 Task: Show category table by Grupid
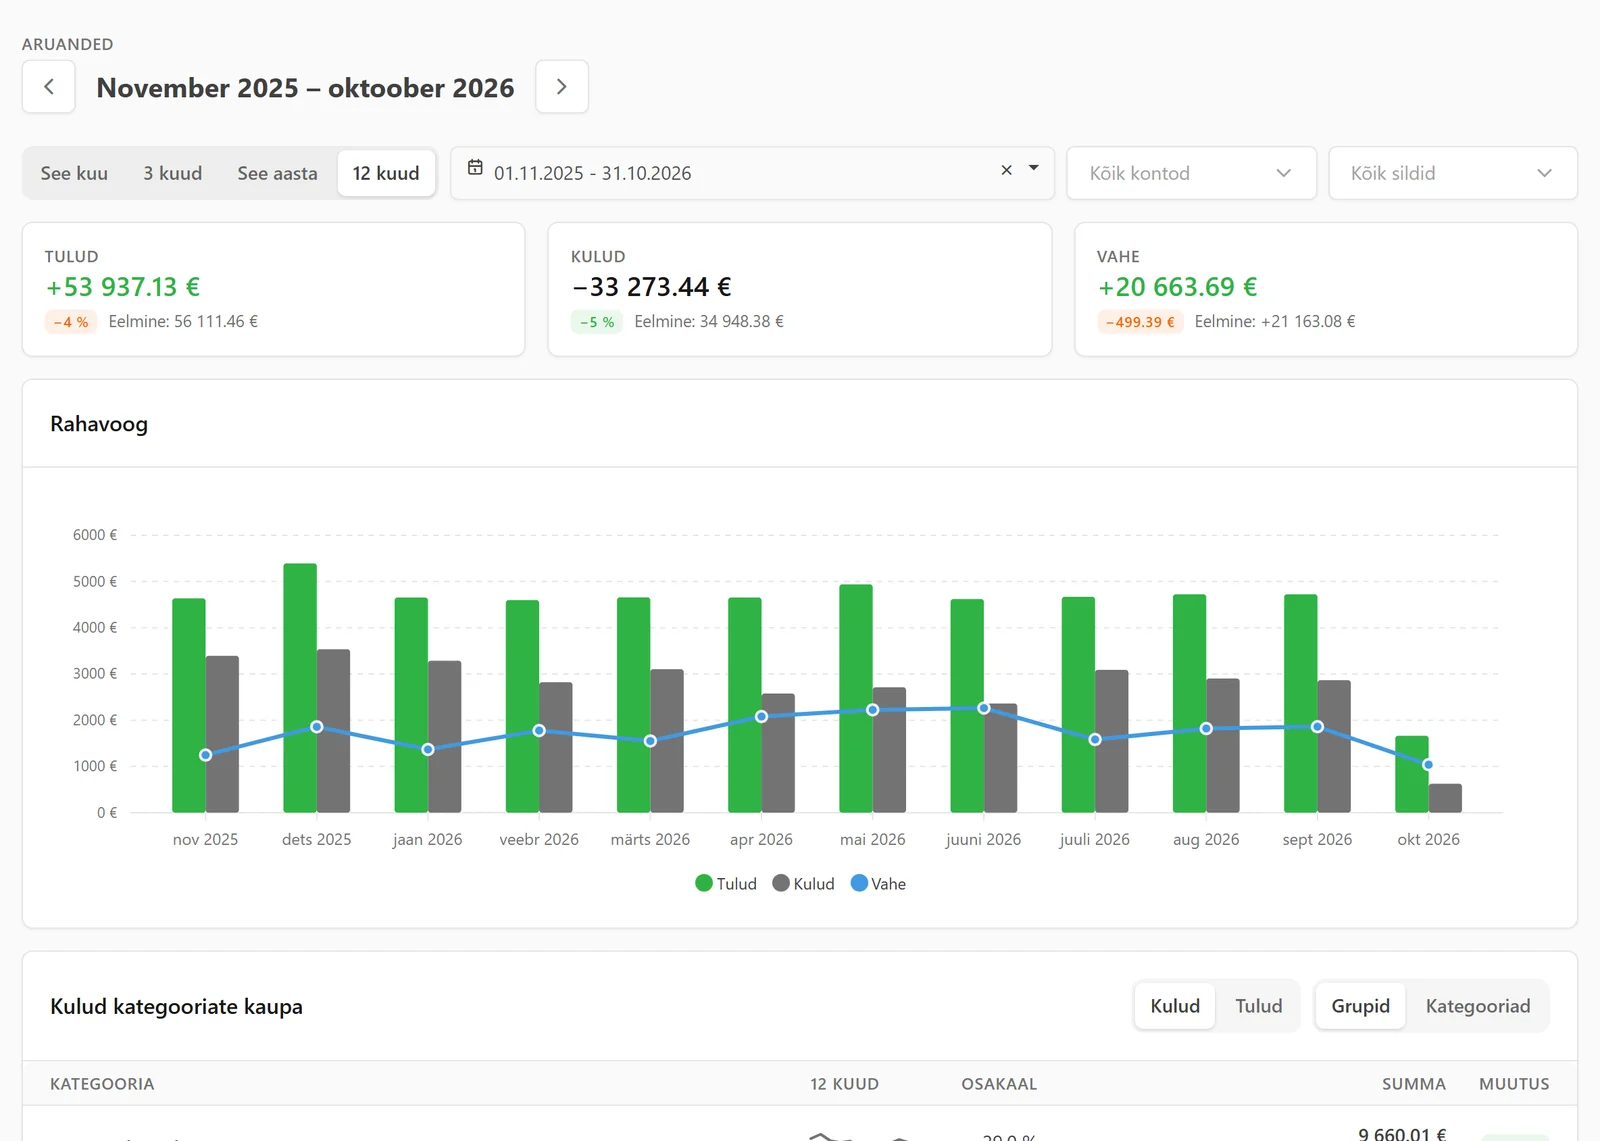tap(1360, 1006)
